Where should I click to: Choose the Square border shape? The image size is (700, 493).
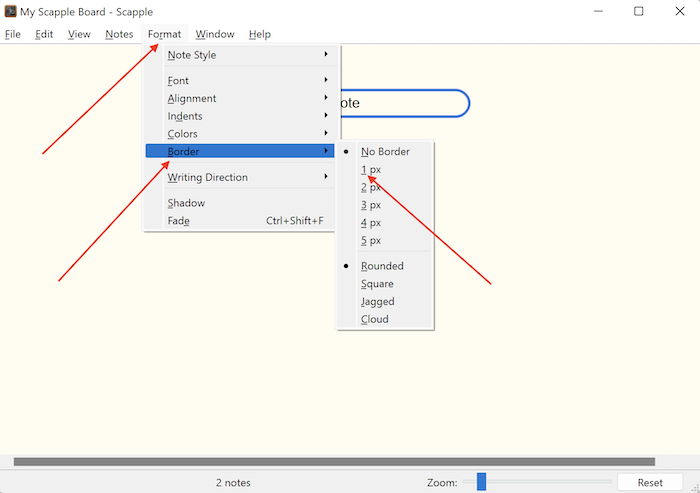coord(385,284)
